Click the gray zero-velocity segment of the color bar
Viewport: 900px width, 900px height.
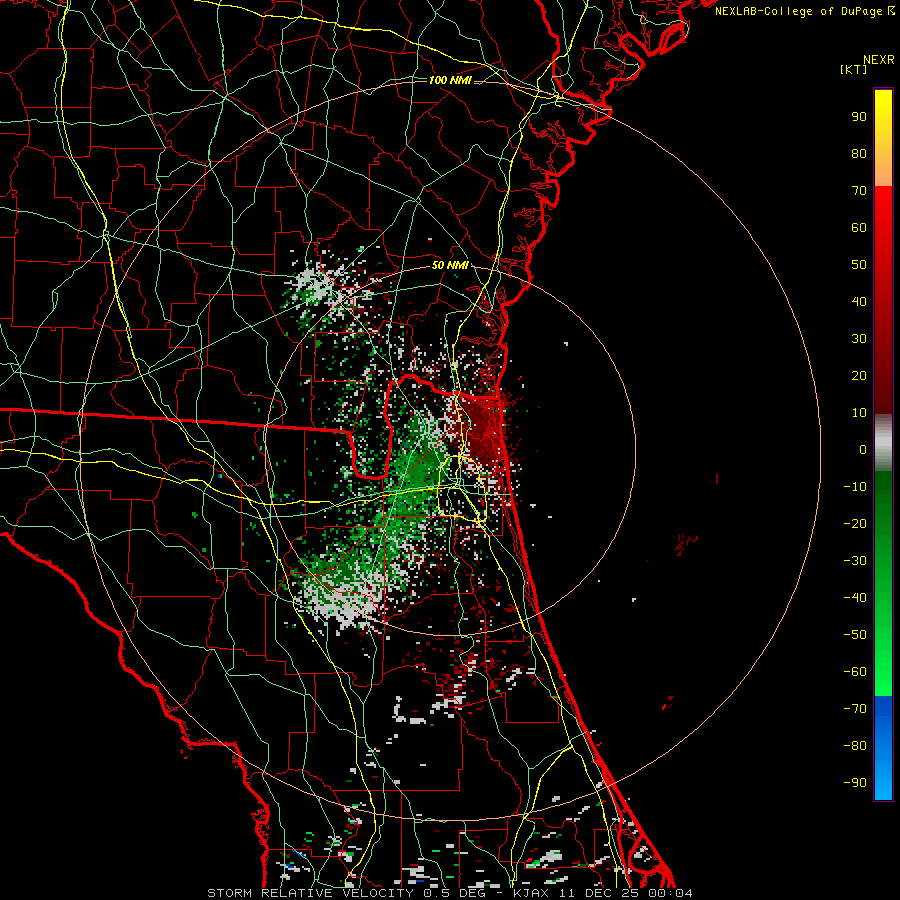(883, 443)
